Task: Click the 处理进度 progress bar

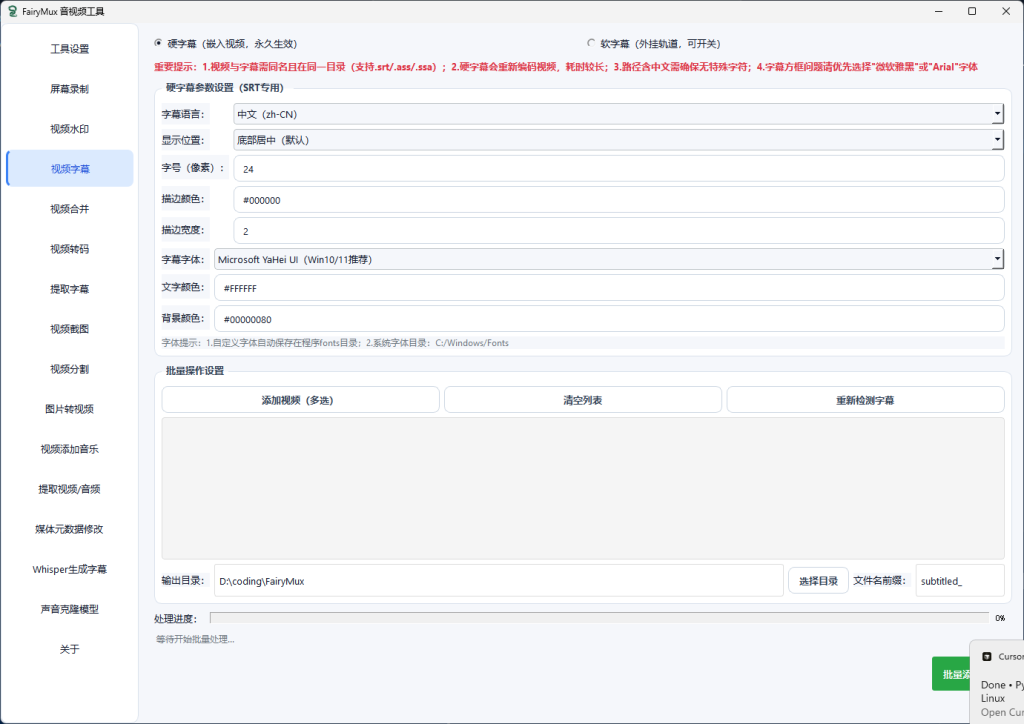Action: [599, 618]
